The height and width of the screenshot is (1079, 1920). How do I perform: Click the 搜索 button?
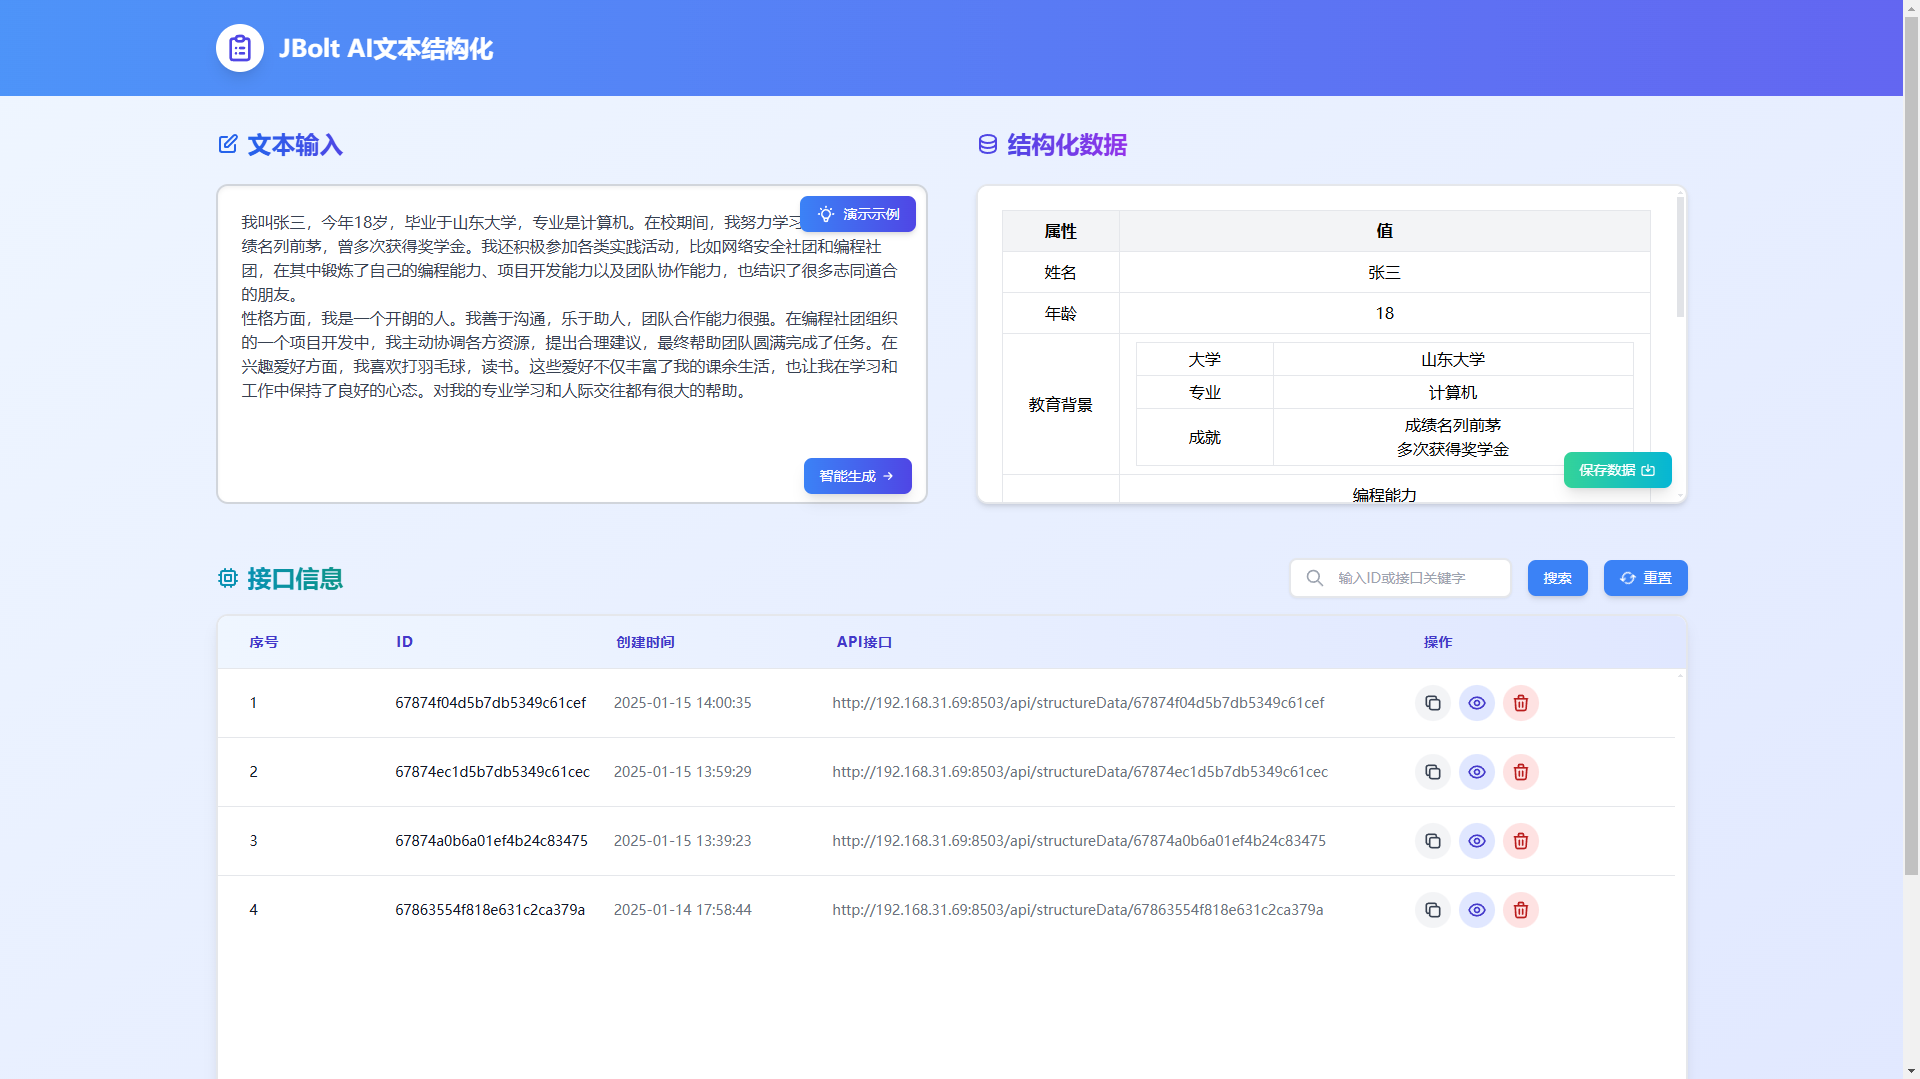[1557, 578]
